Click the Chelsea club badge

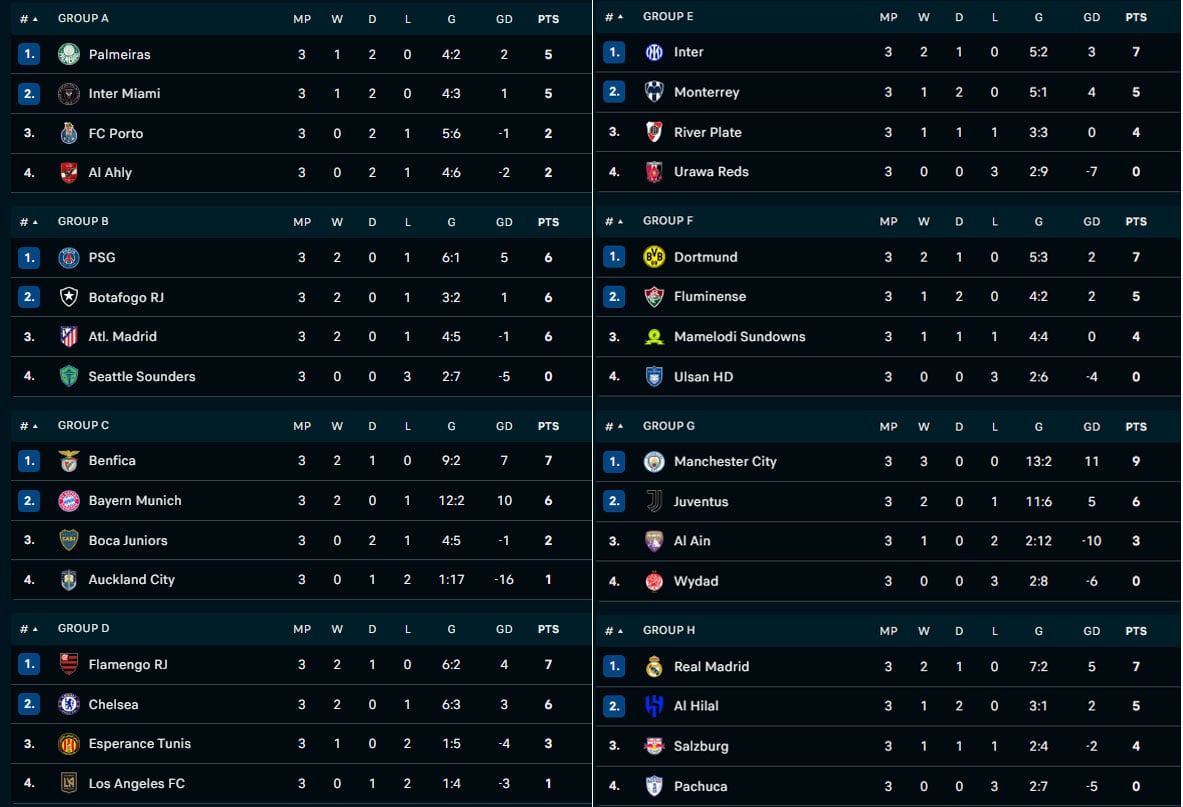click(68, 704)
